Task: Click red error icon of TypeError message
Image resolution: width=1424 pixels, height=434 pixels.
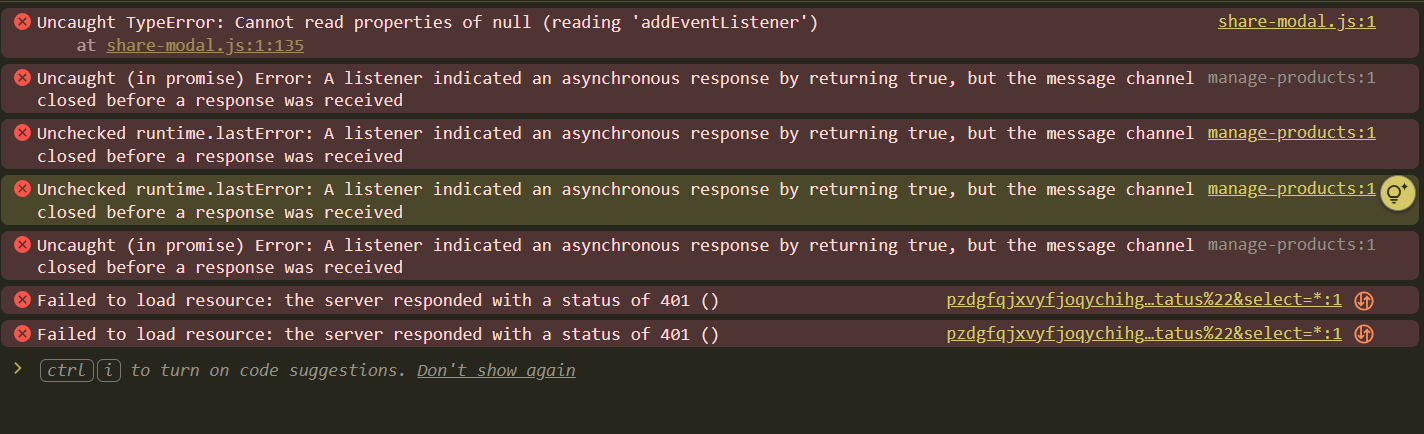Action: (x=23, y=22)
